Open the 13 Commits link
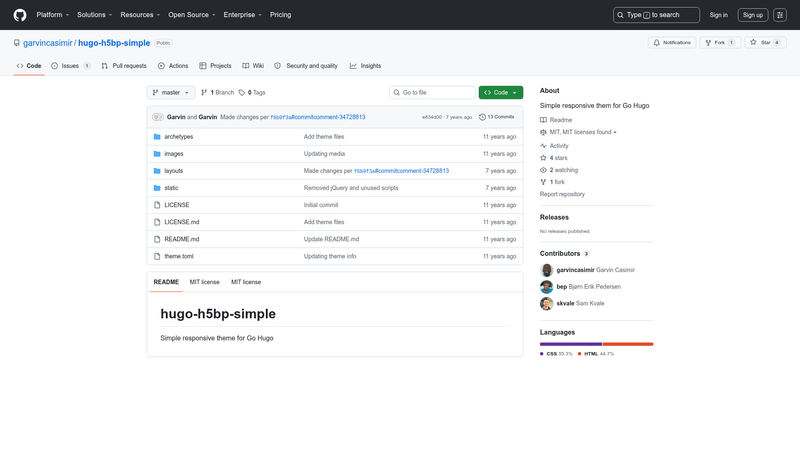 [496, 117]
